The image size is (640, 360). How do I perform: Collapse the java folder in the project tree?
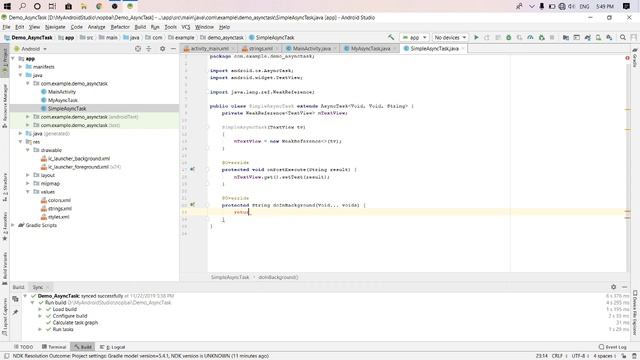20,75
